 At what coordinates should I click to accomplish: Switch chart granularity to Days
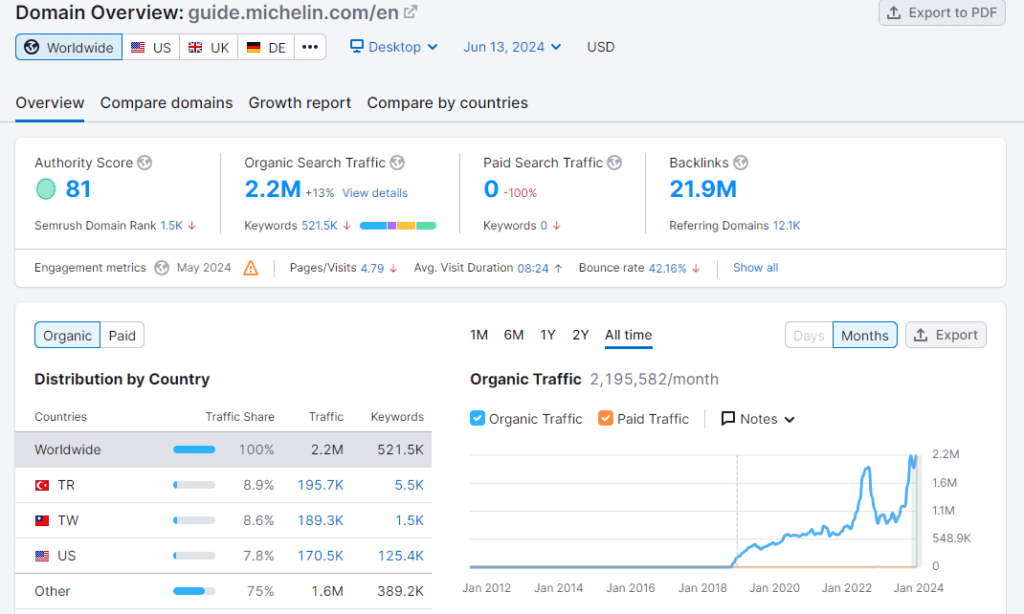[x=808, y=335]
